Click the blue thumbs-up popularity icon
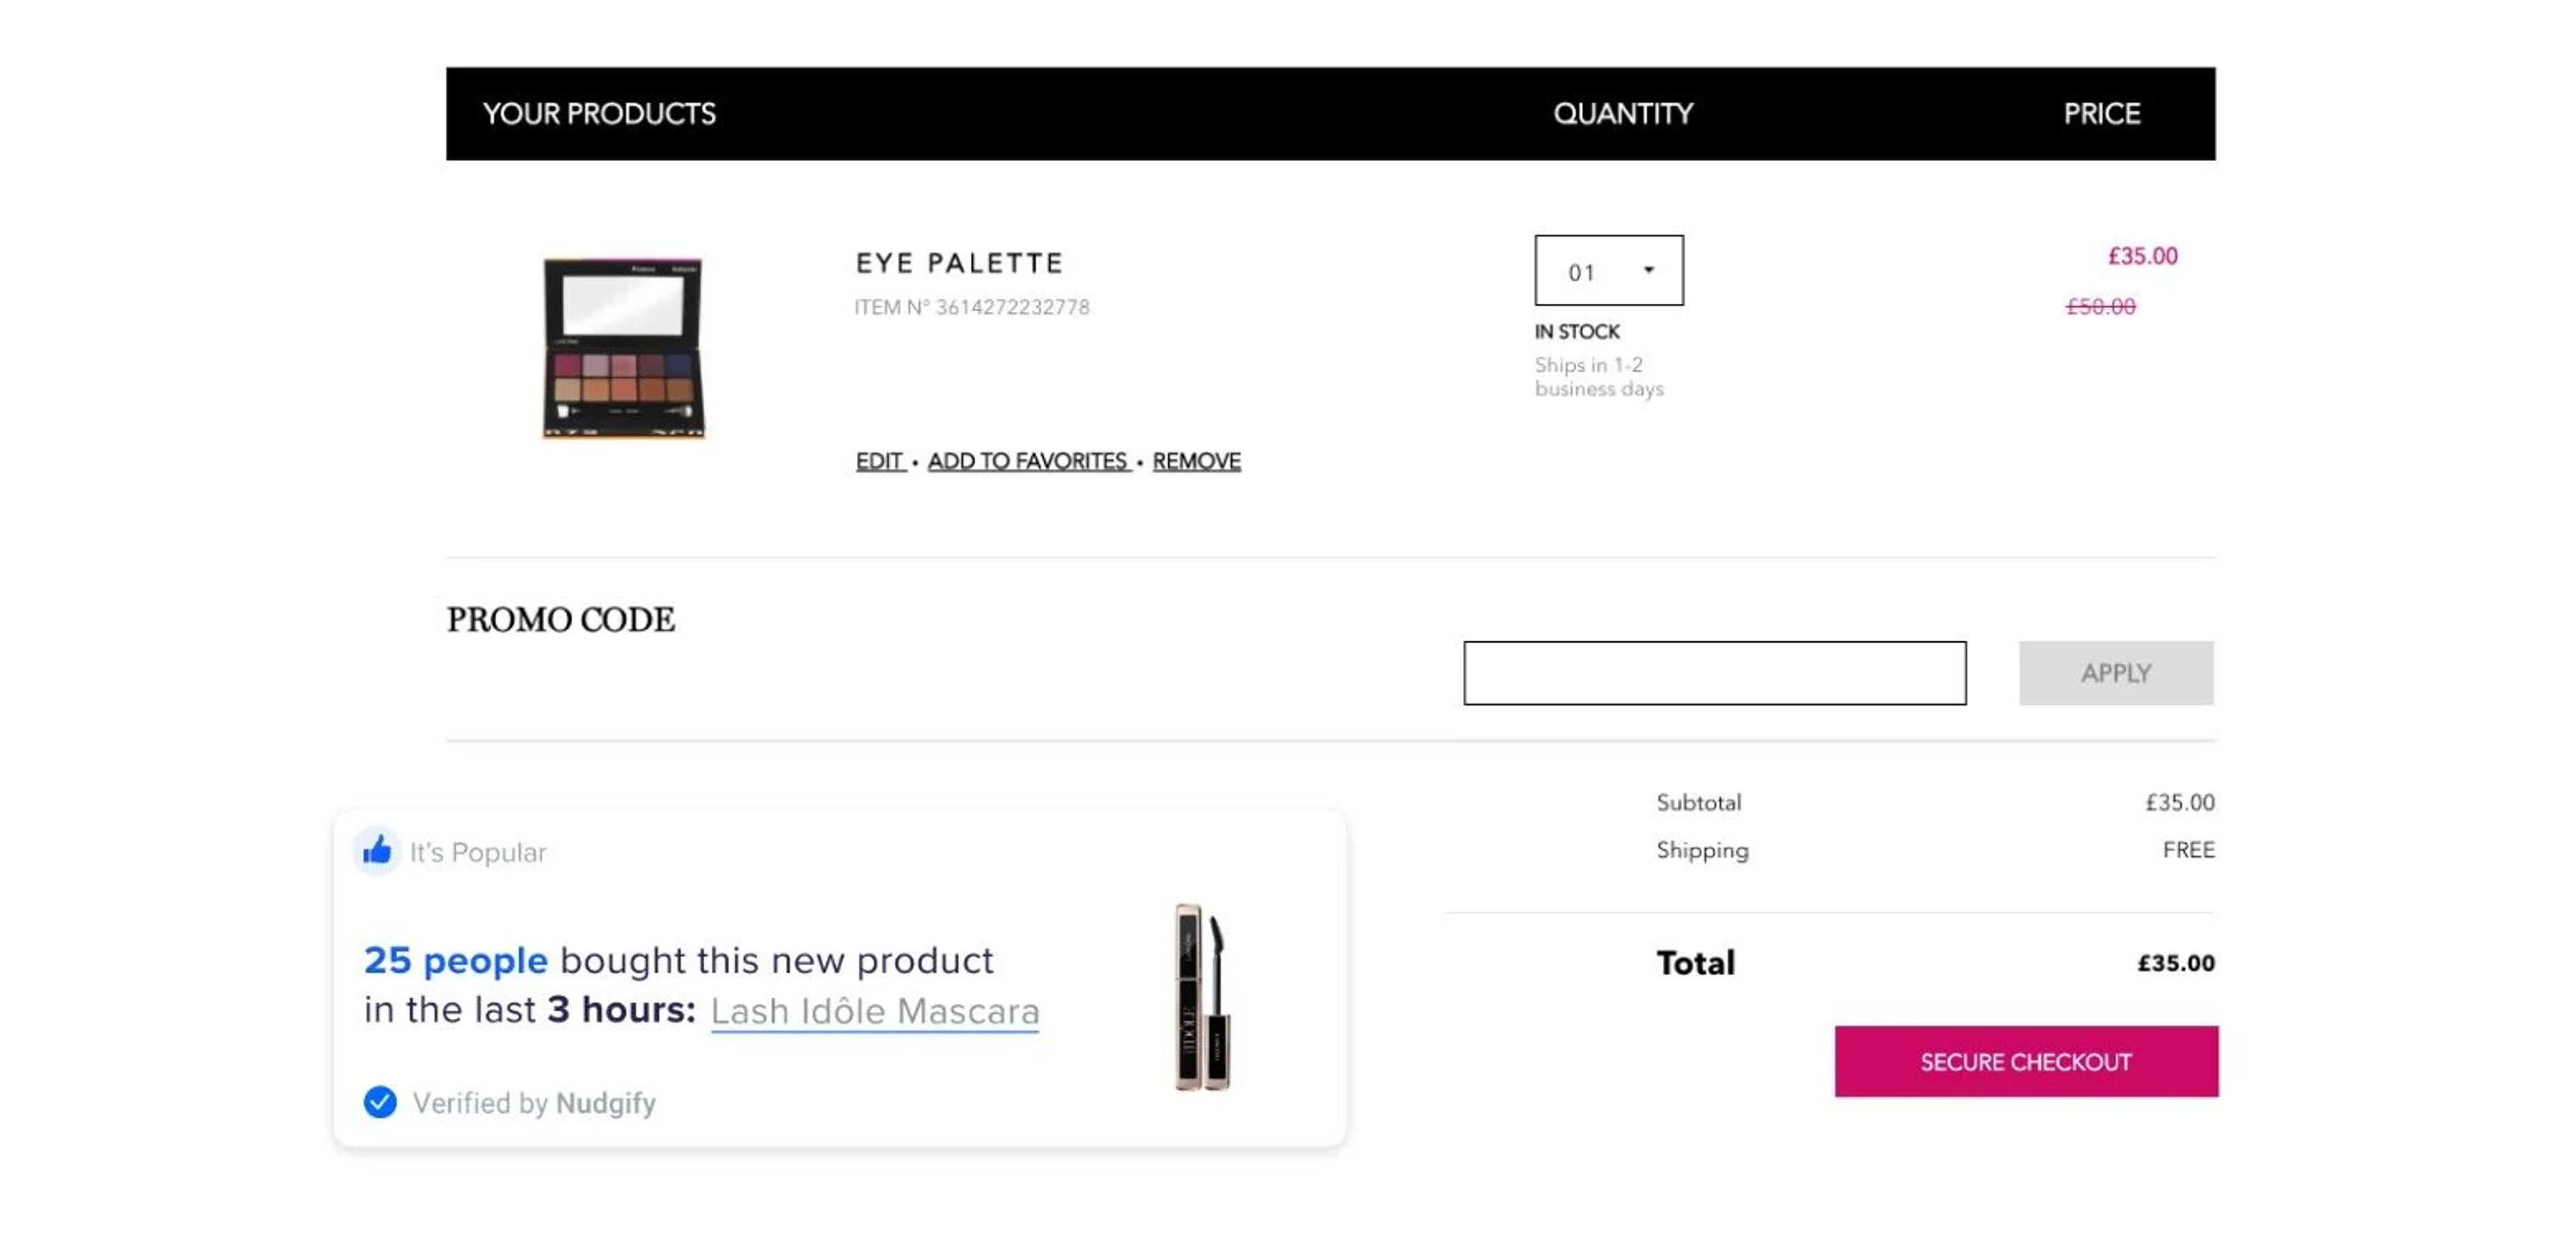The width and height of the screenshot is (2576, 1255). click(x=377, y=851)
